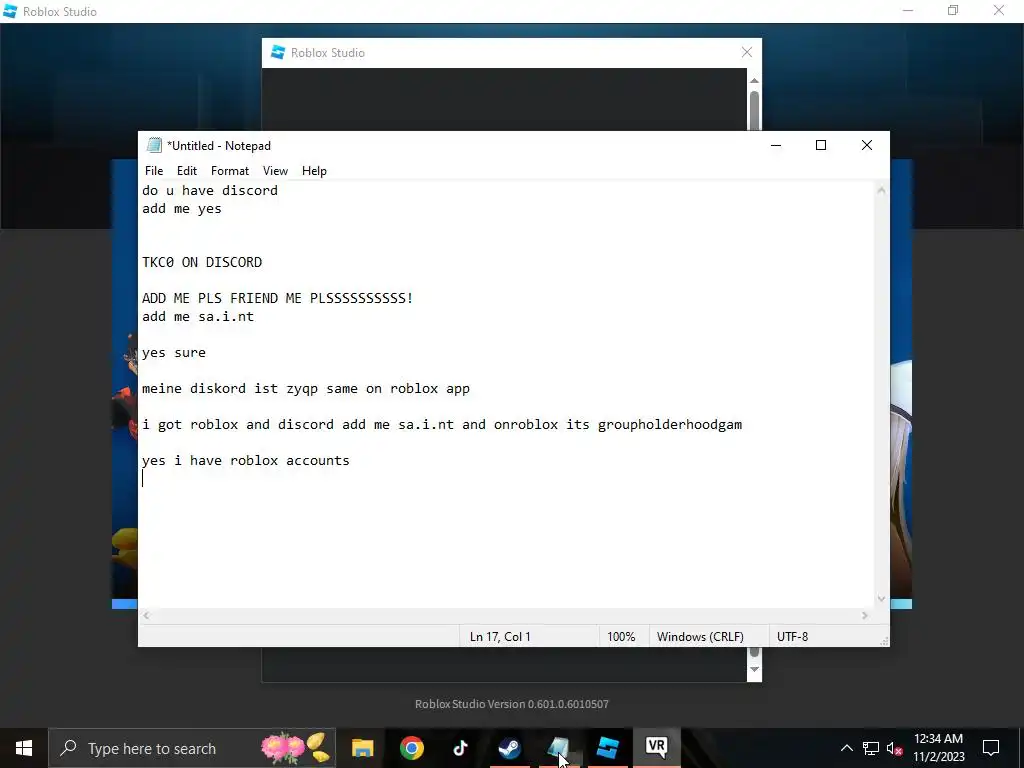Screen dimensions: 1024x768
Task: Click the word 'groupholderhoodgam' in Notepad
Action: click(670, 424)
